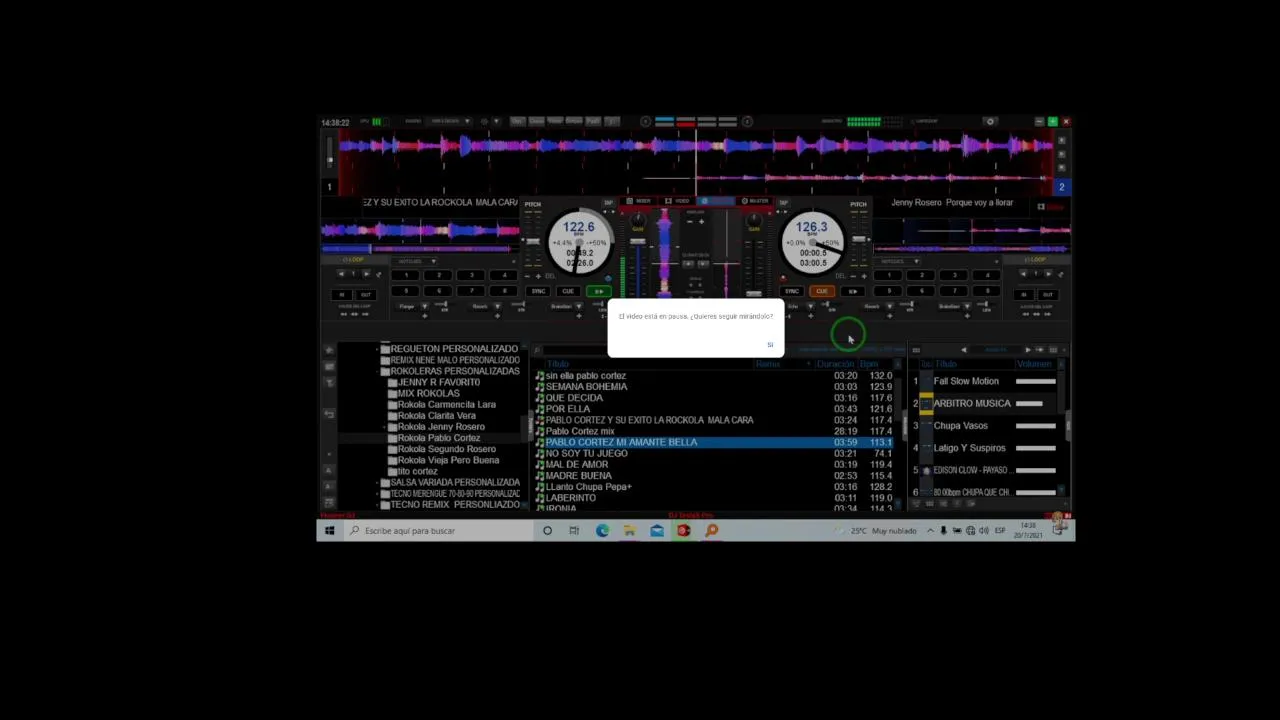Hit left deck hot cue pad 4
This screenshot has width=1280, height=720.
coord(504,275)
